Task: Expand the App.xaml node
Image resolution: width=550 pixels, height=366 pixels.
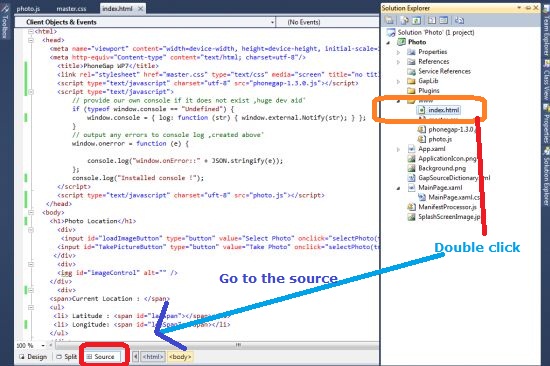Action: tap(398, 149)
